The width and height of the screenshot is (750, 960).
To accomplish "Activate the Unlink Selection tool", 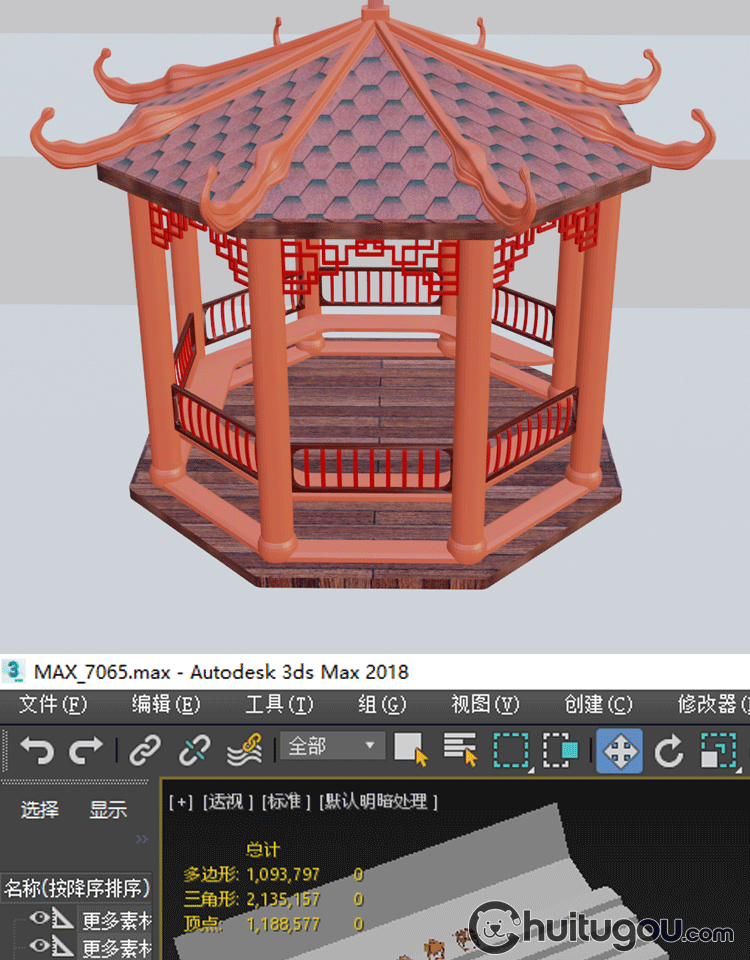I will click(194, 750).
